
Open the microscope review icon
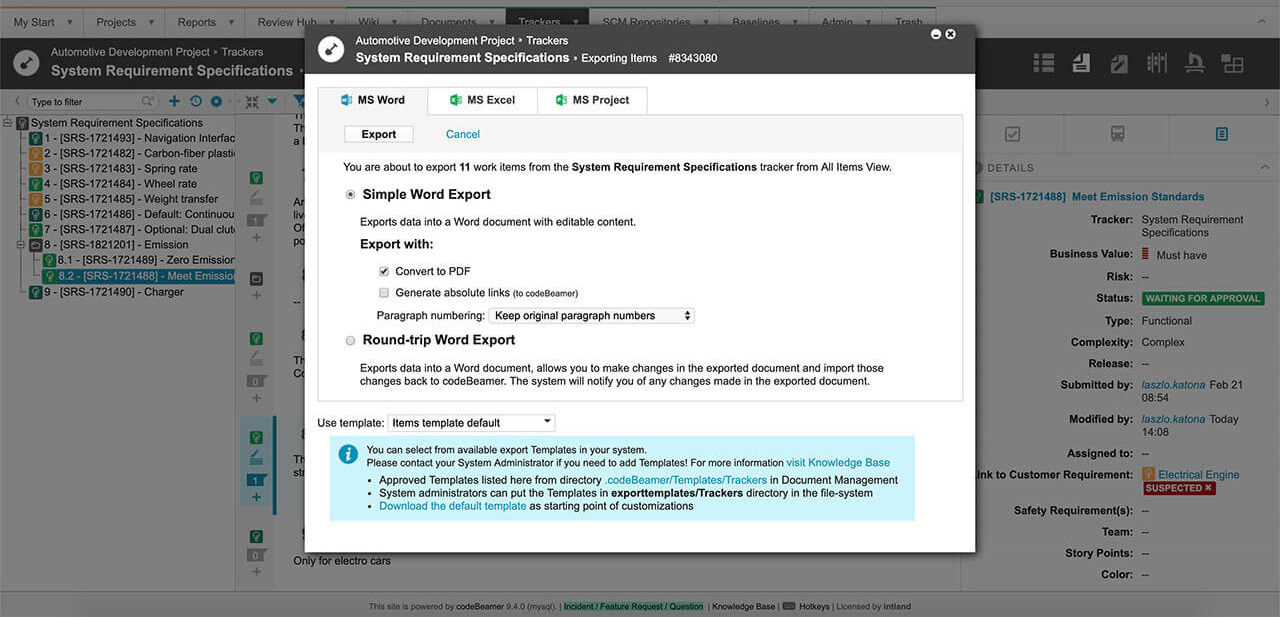pyautogui.click(x=1194, y=63)
